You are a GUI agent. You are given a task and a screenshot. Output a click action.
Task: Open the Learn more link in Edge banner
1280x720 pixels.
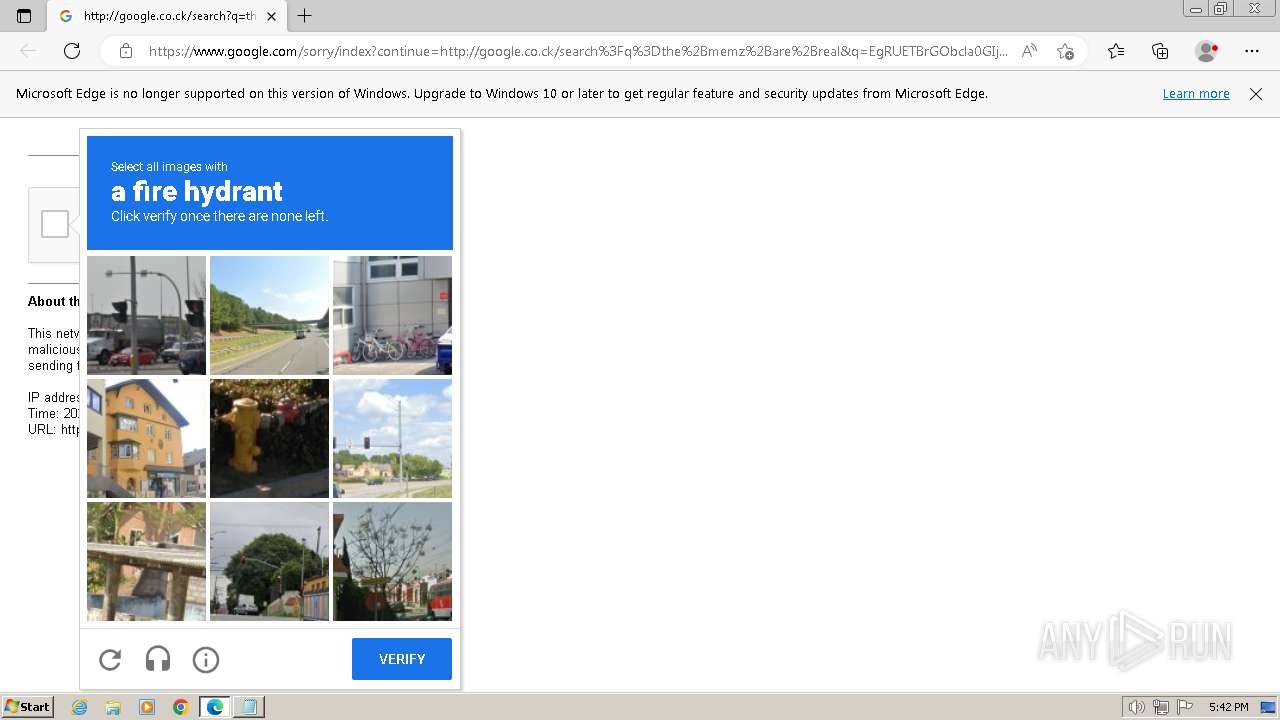click(x=1196, y=93)
